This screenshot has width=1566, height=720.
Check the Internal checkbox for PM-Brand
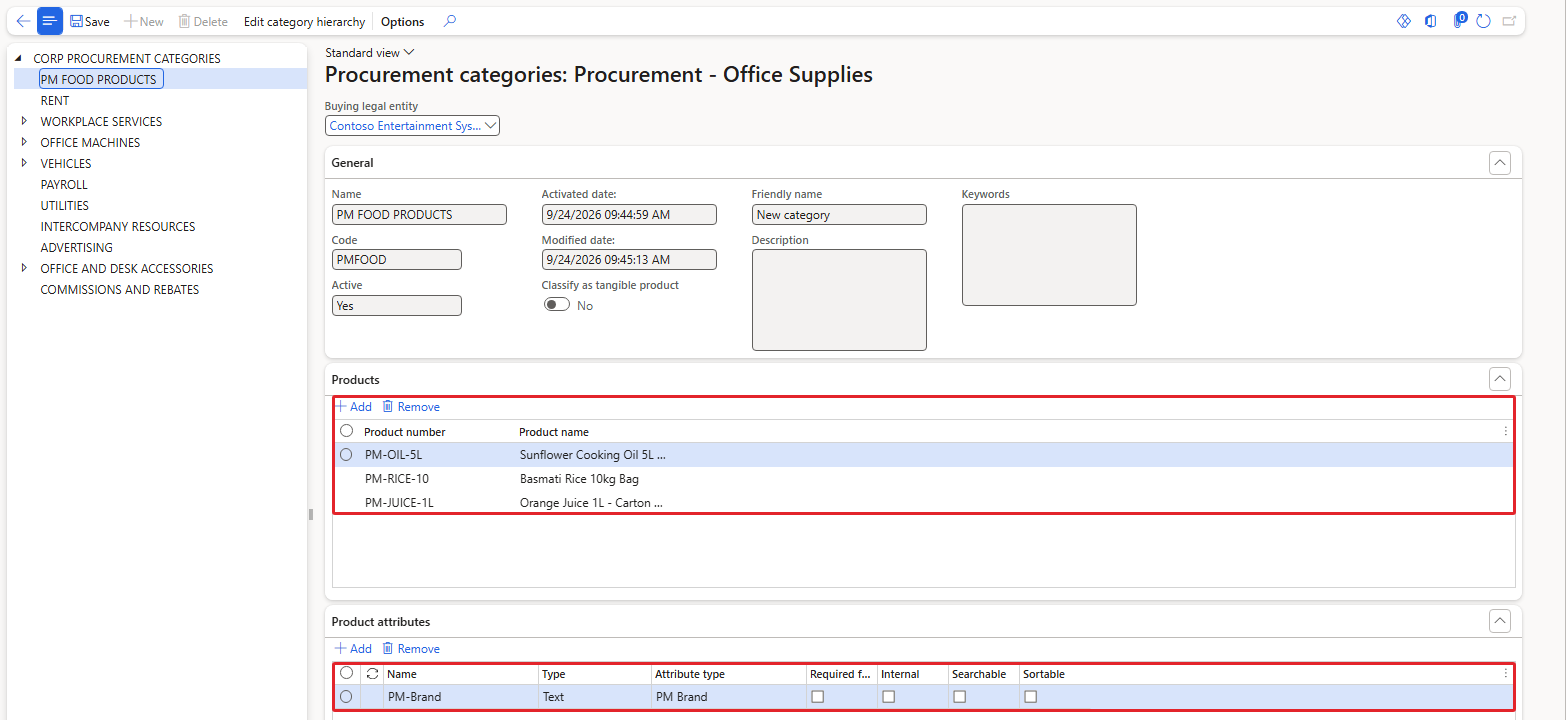point(888,697)
